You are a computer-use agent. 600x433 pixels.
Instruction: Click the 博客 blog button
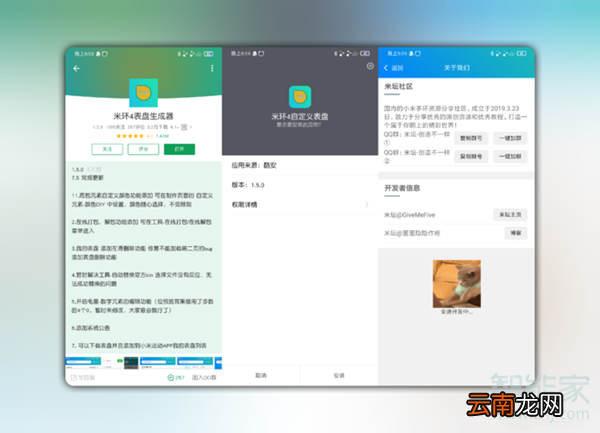tap(516, 233)
